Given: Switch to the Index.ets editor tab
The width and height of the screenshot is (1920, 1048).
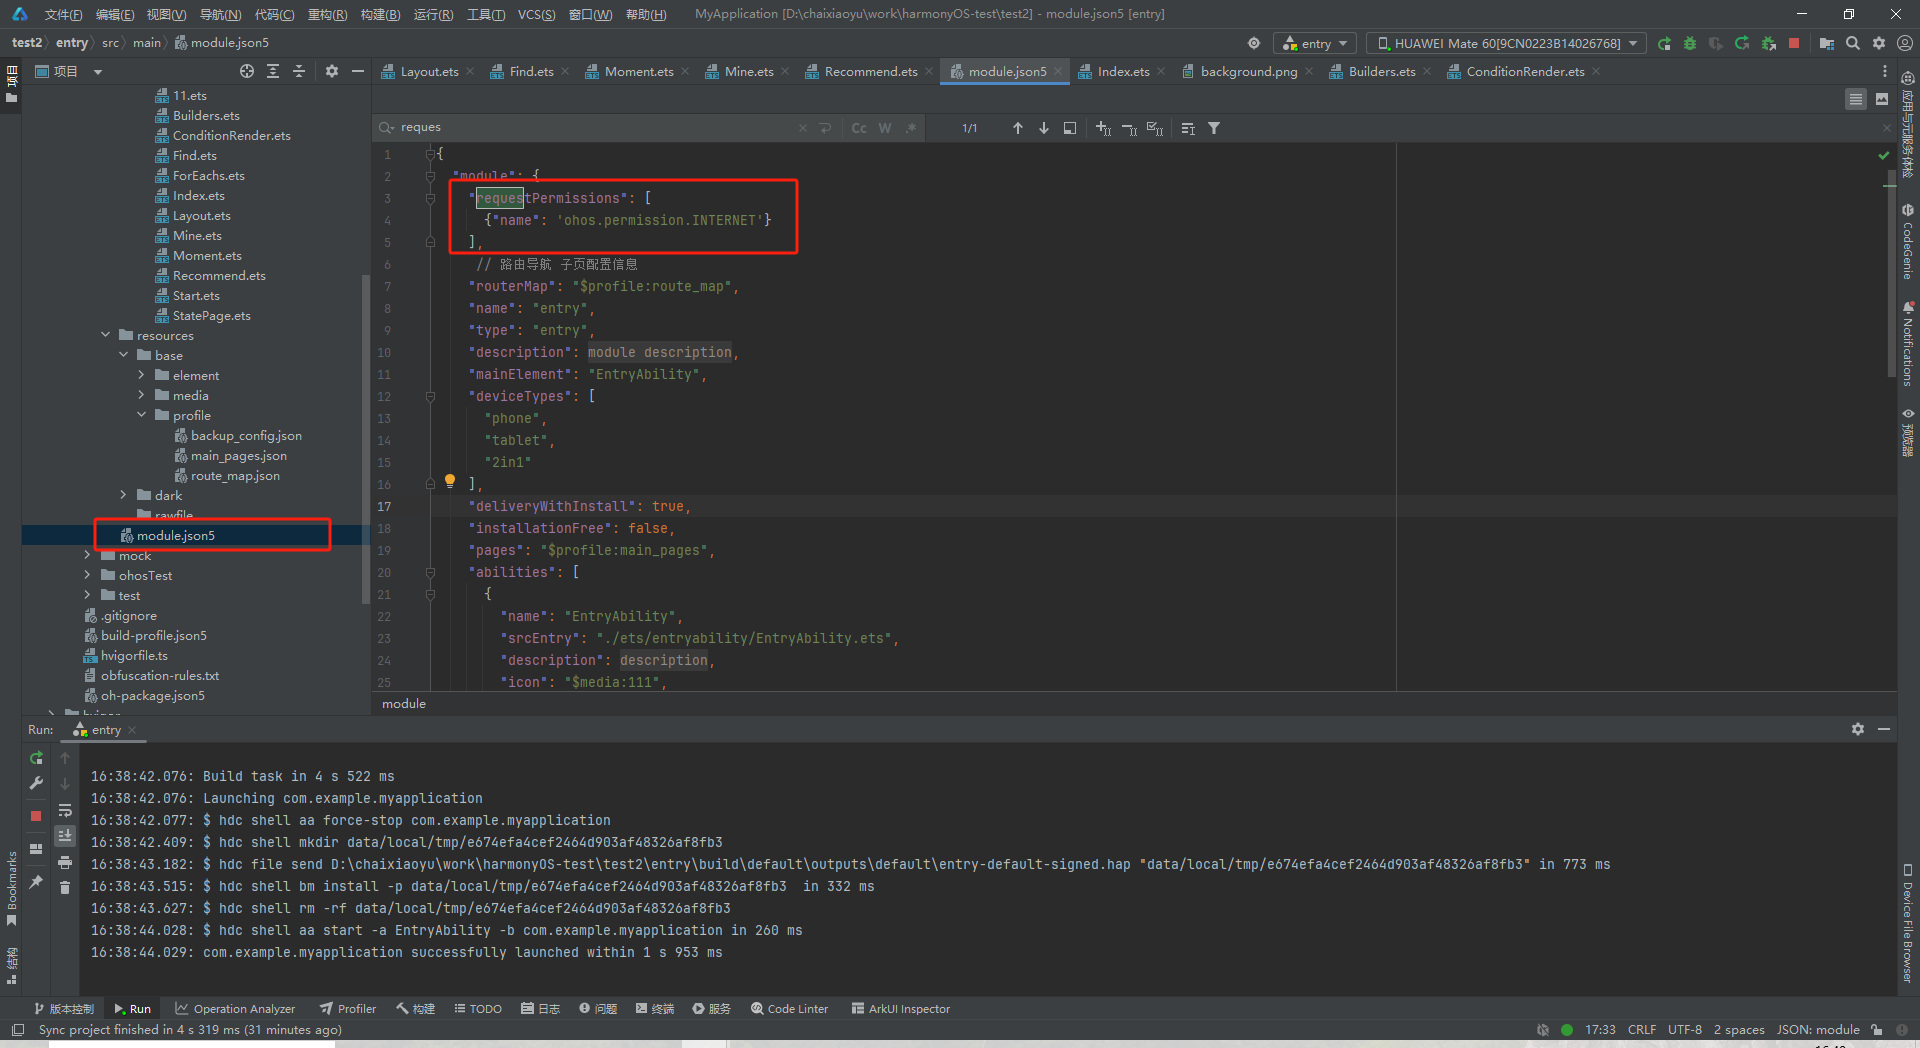Looking at the screenshot, I should click(1122, 72).
